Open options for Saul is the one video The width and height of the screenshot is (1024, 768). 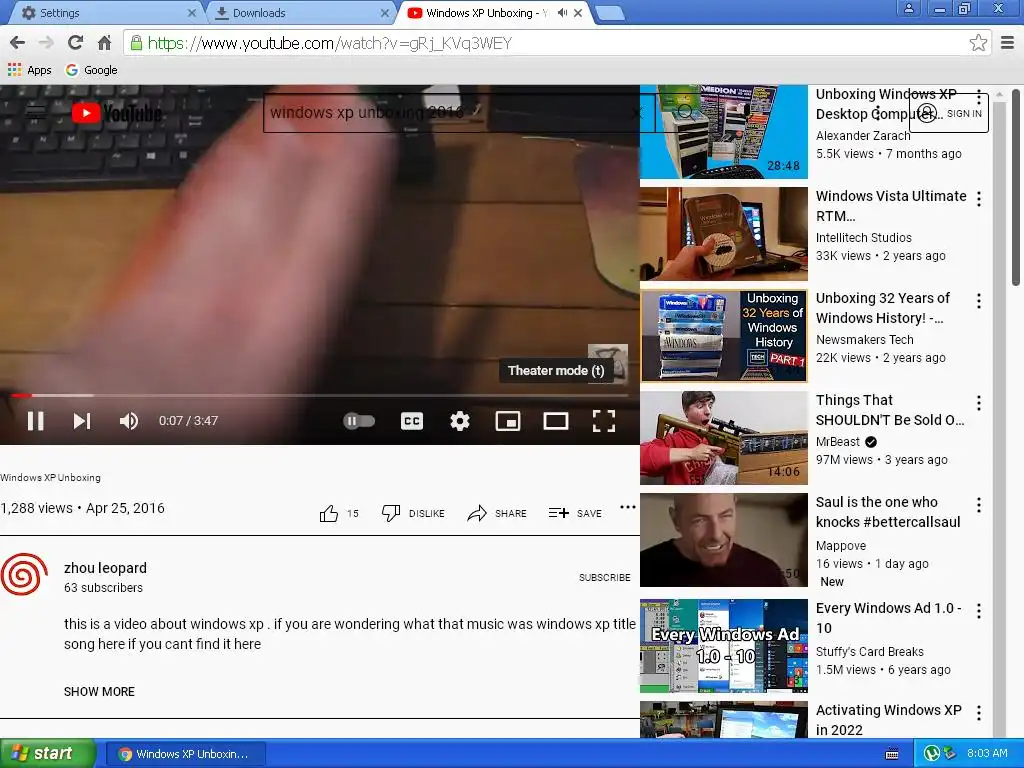click(978, 505)
